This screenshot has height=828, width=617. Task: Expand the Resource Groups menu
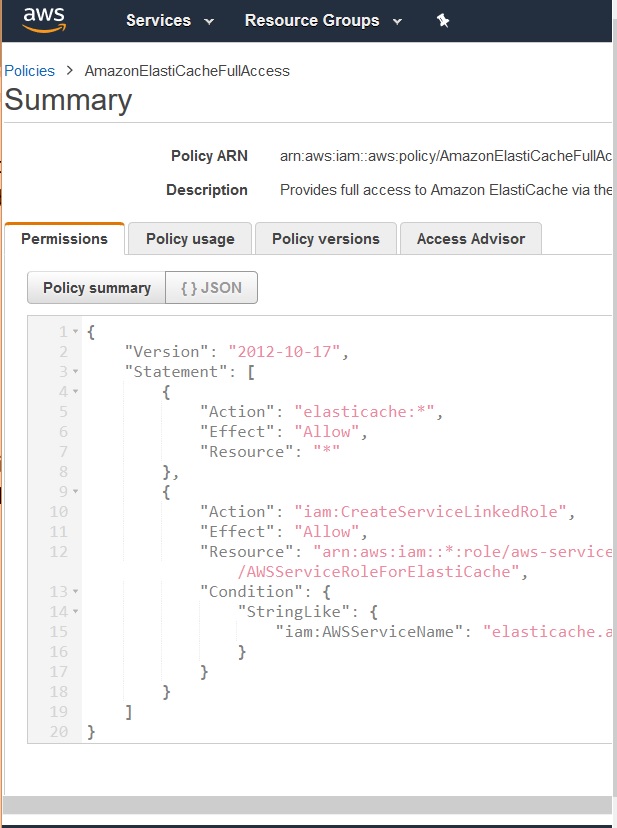[322, 21]
